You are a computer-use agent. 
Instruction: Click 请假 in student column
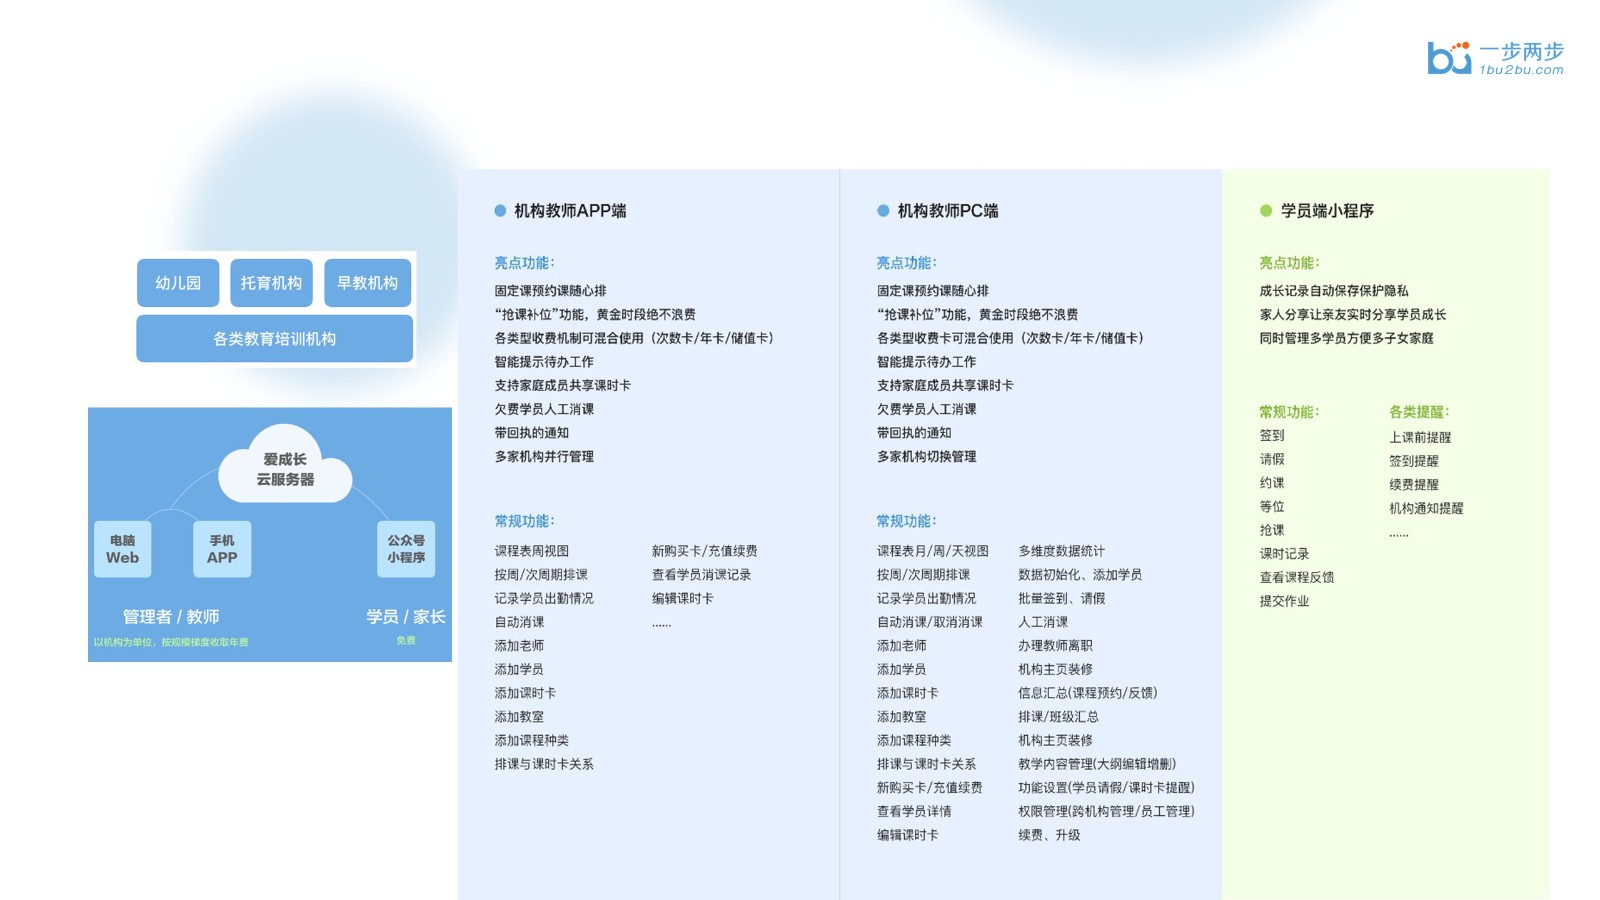click(x=1272, y=460)
